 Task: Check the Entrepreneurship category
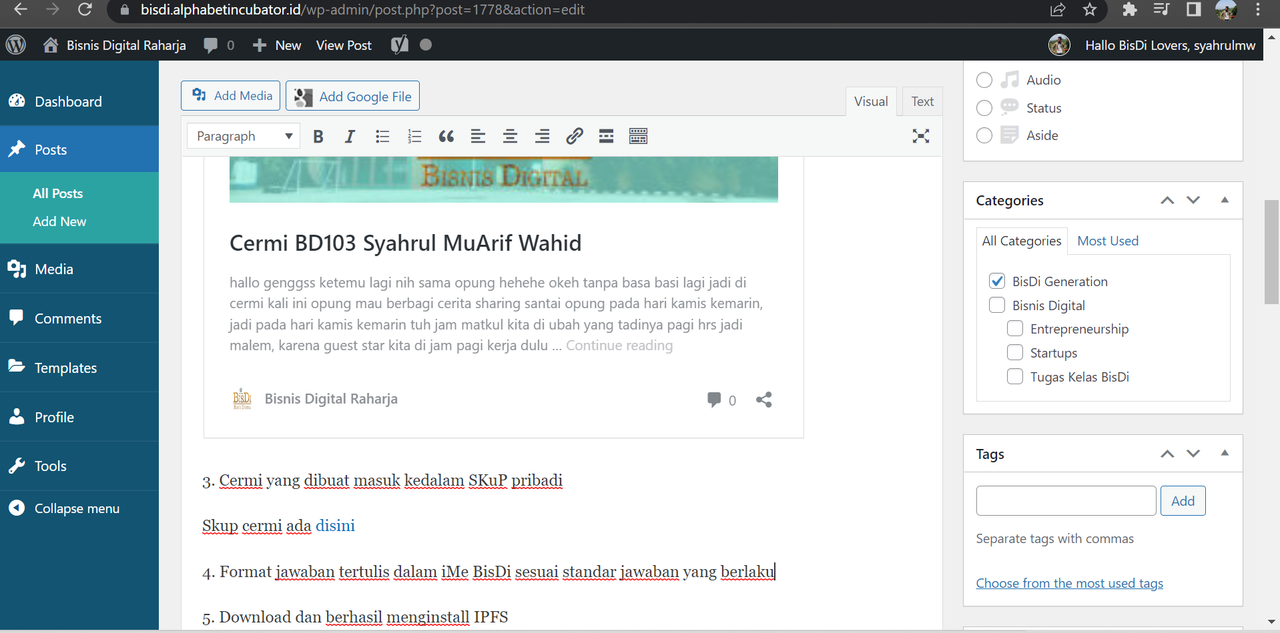(1015, 329)
